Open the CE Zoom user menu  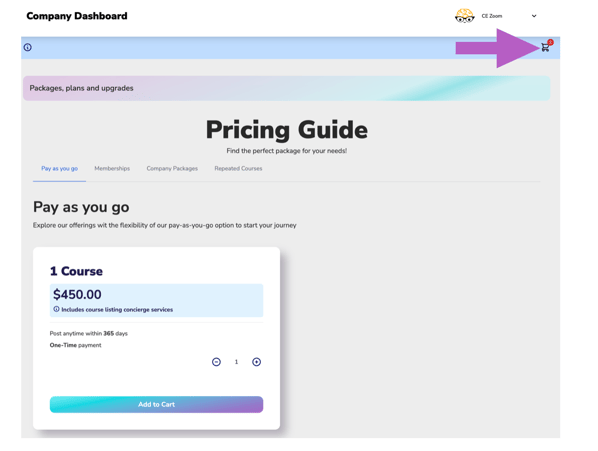point(496,16)
